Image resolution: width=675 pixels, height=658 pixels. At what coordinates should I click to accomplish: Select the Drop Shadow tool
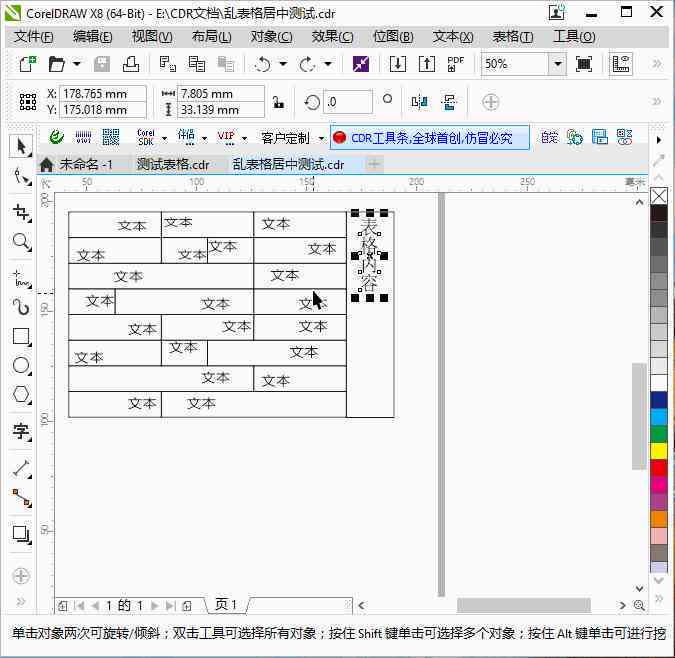(x=21, y=534)
